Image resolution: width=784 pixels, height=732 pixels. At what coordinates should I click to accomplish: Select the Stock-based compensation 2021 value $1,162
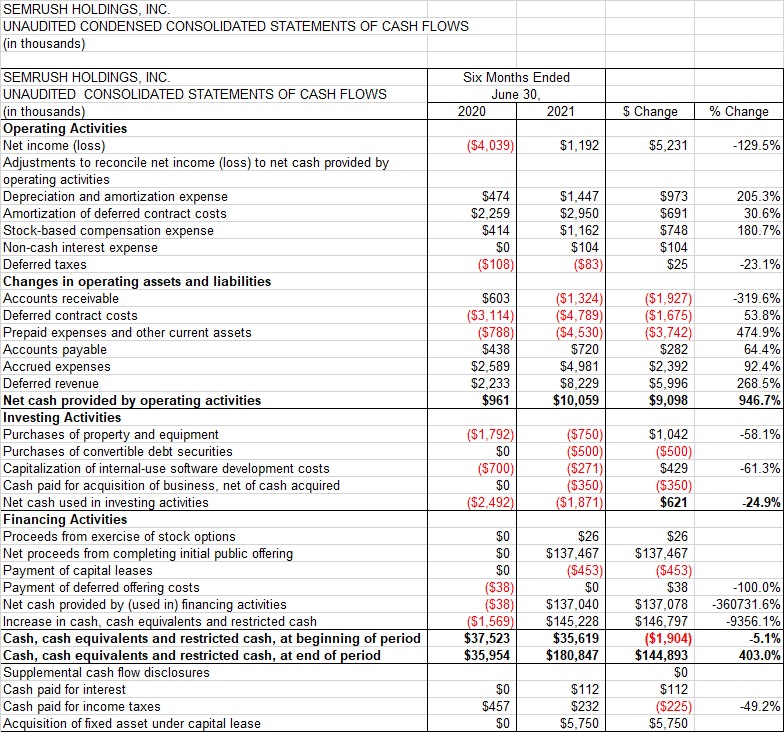pos(579,230)
